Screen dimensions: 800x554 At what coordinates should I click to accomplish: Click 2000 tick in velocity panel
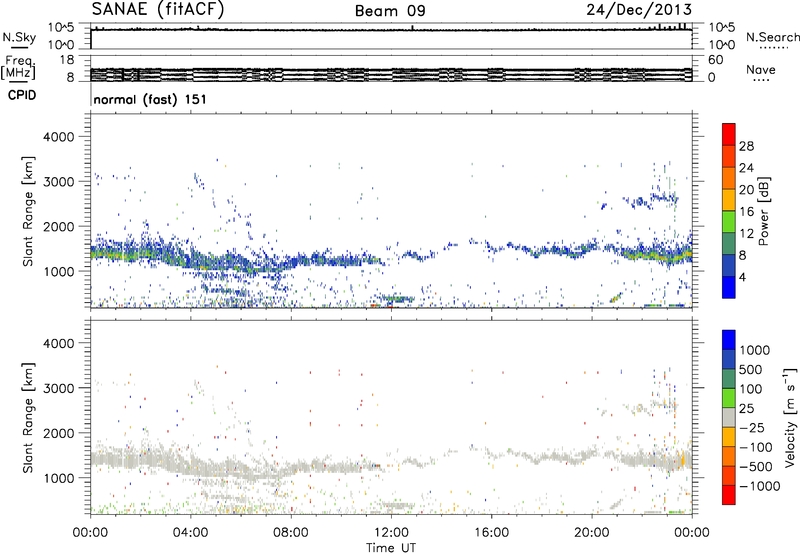tap(58, 433)
